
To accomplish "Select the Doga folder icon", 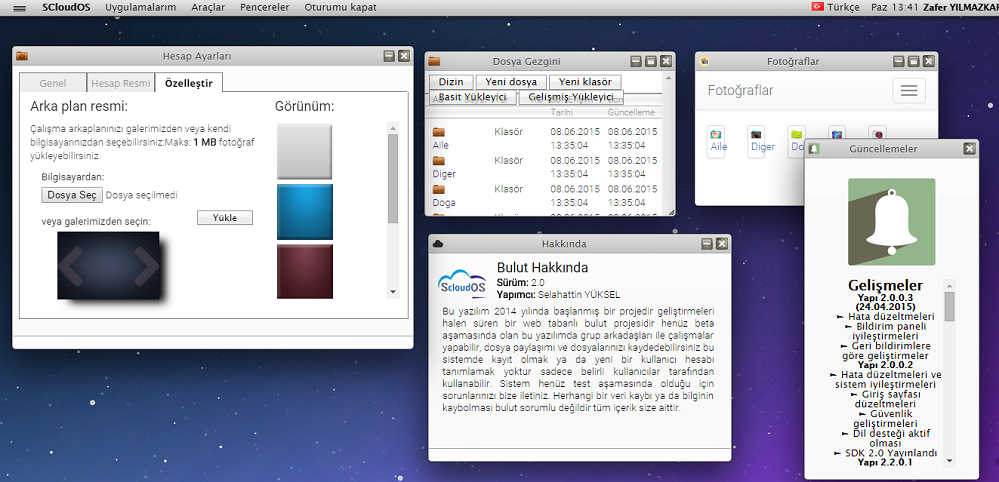I will (x=439, y=188).
